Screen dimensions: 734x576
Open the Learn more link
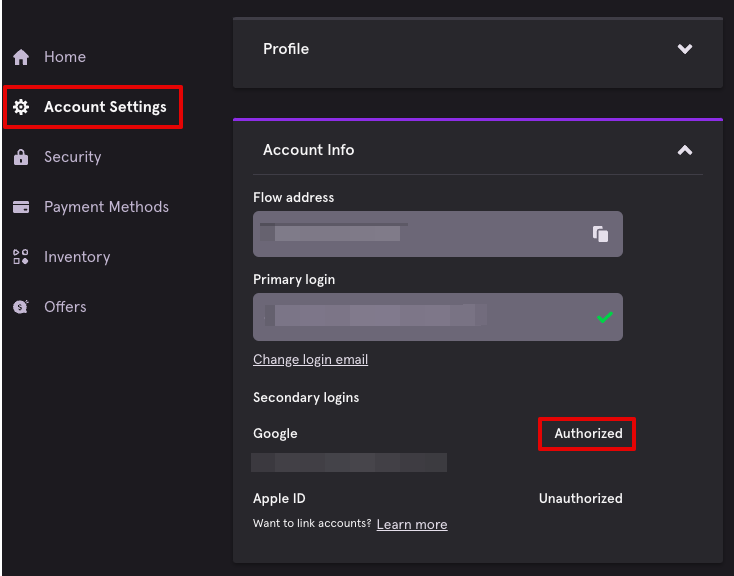(x=412, y=524)
